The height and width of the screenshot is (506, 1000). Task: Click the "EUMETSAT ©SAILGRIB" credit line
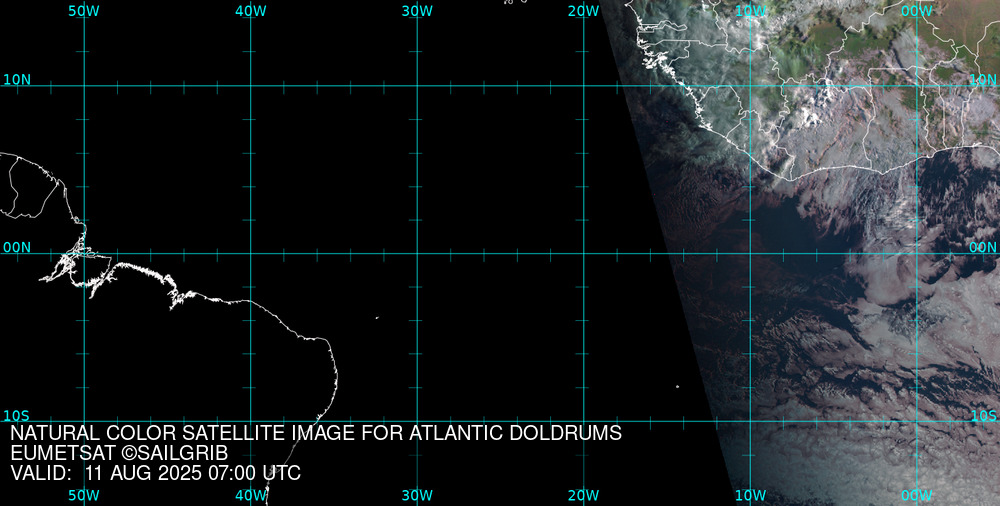point(119,453)
